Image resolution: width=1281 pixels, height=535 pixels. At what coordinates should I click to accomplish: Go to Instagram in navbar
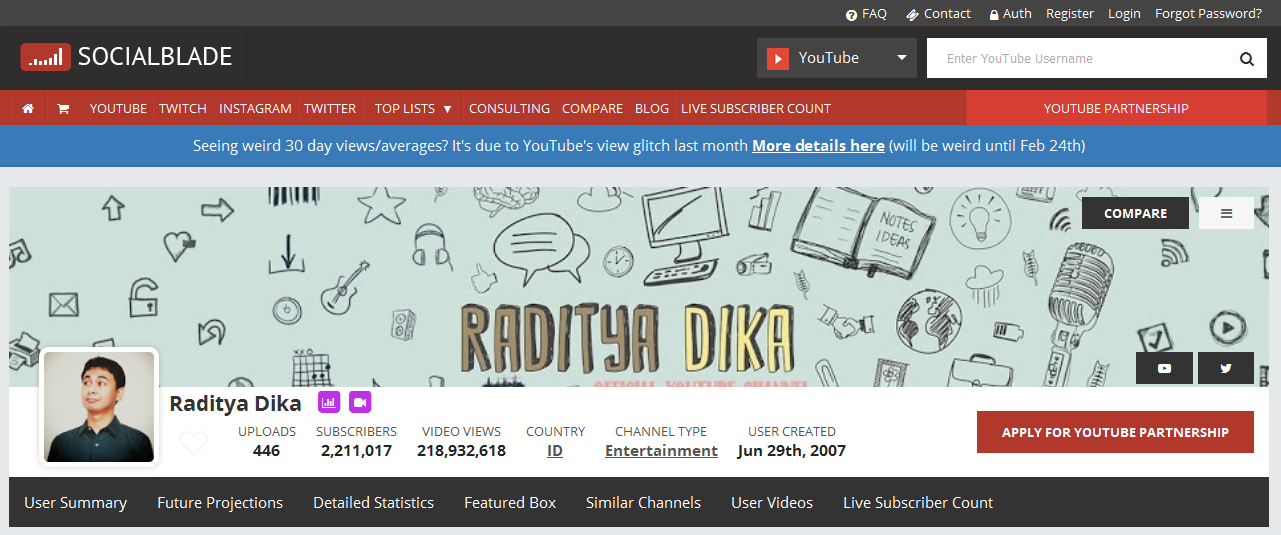click(255, 108)
